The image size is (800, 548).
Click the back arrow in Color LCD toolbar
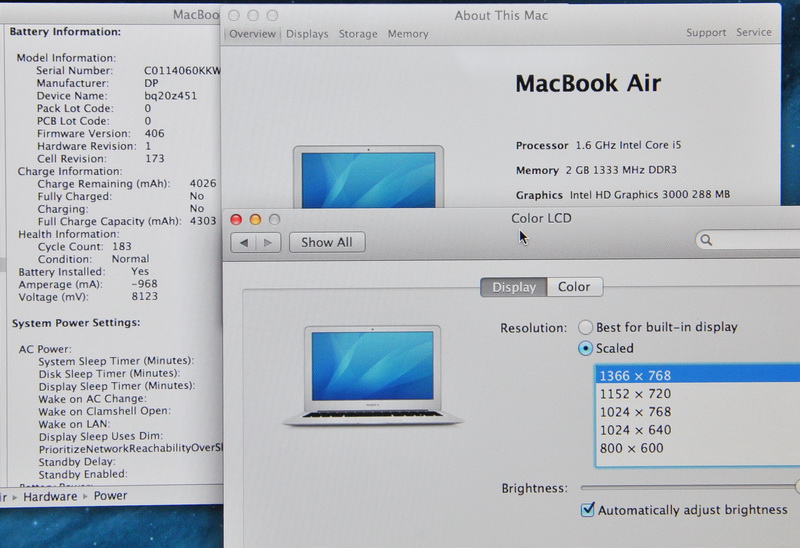point(243,242)
